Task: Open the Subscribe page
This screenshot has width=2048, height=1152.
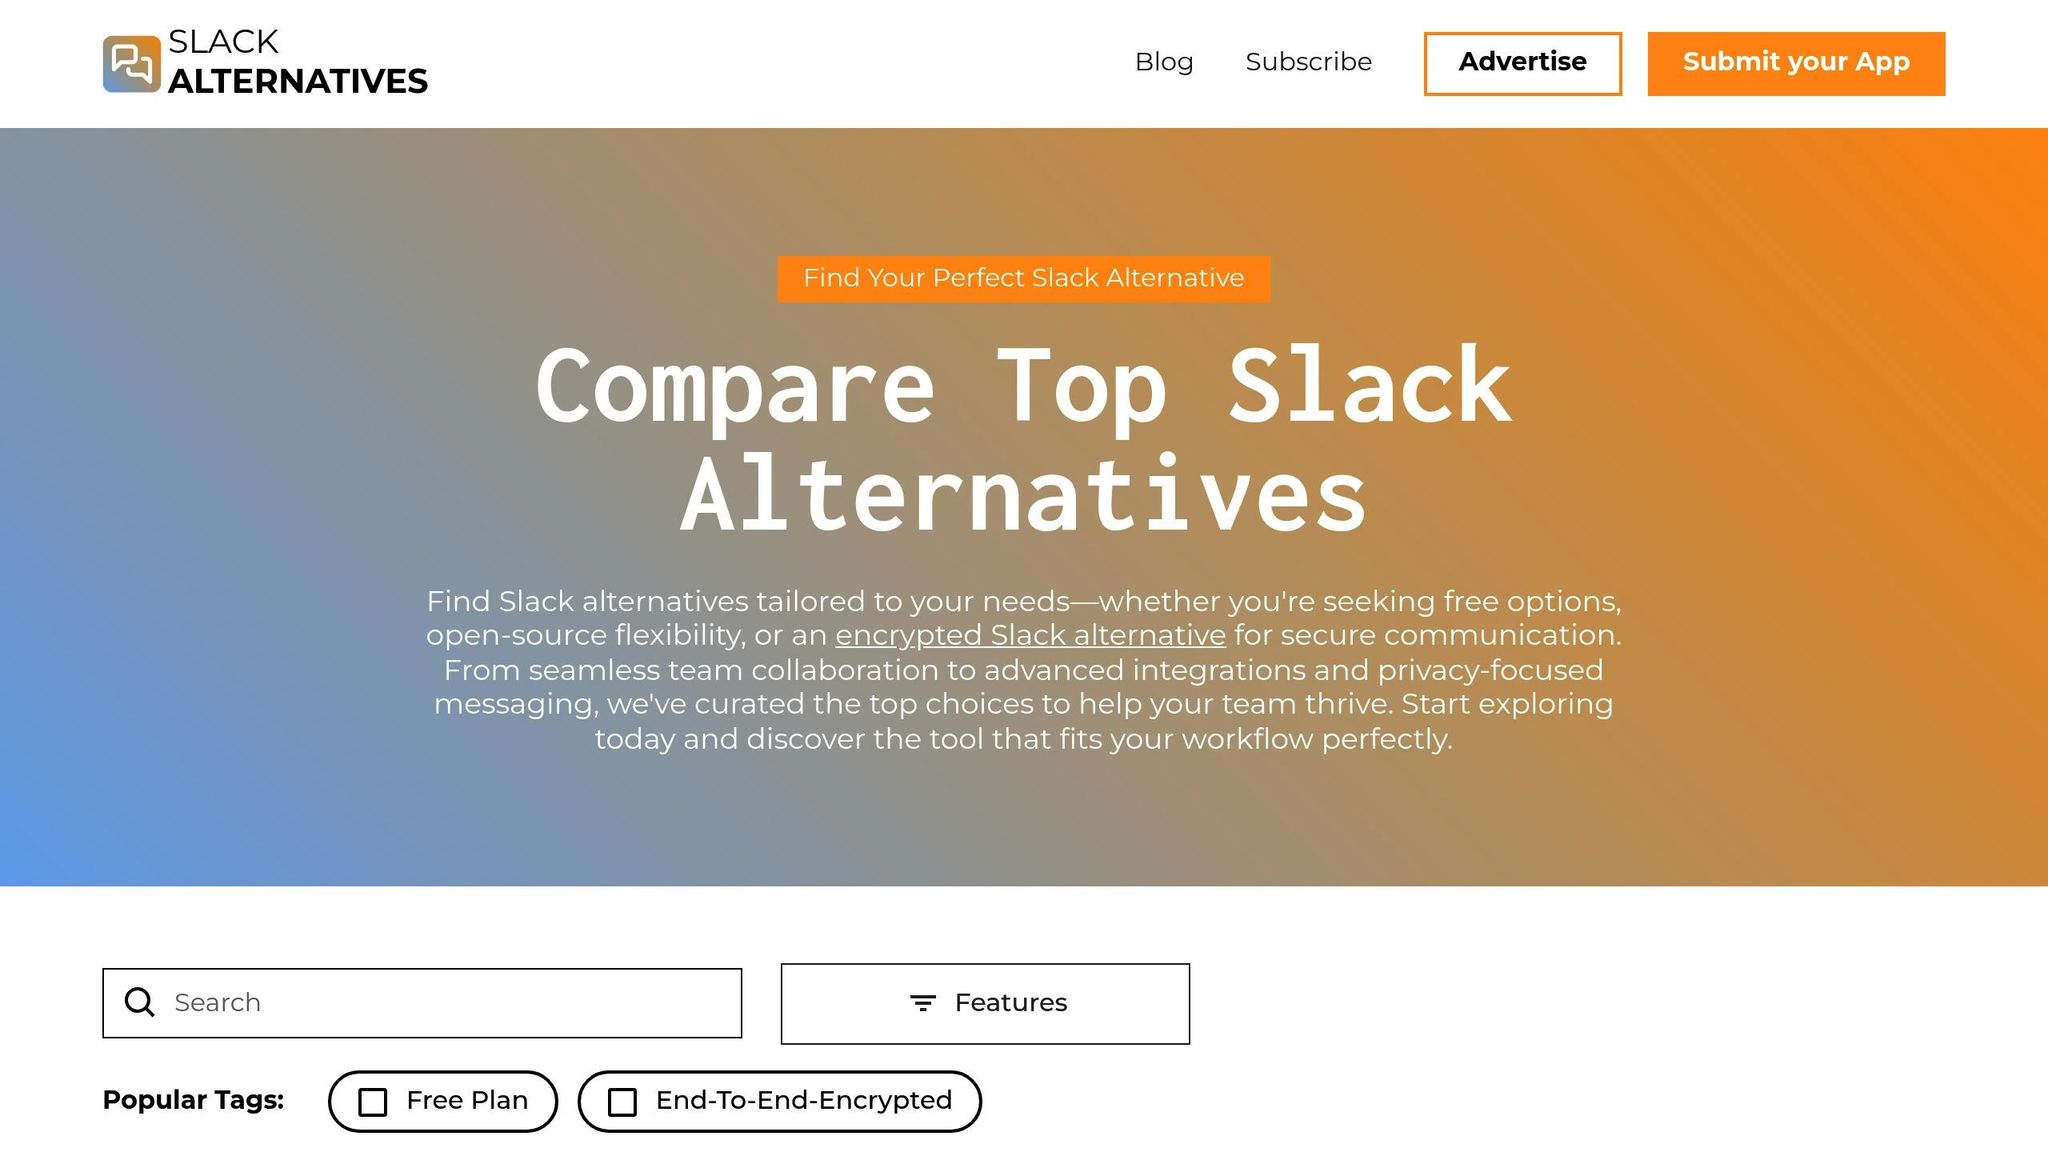Action: [x=1308, y=62]
